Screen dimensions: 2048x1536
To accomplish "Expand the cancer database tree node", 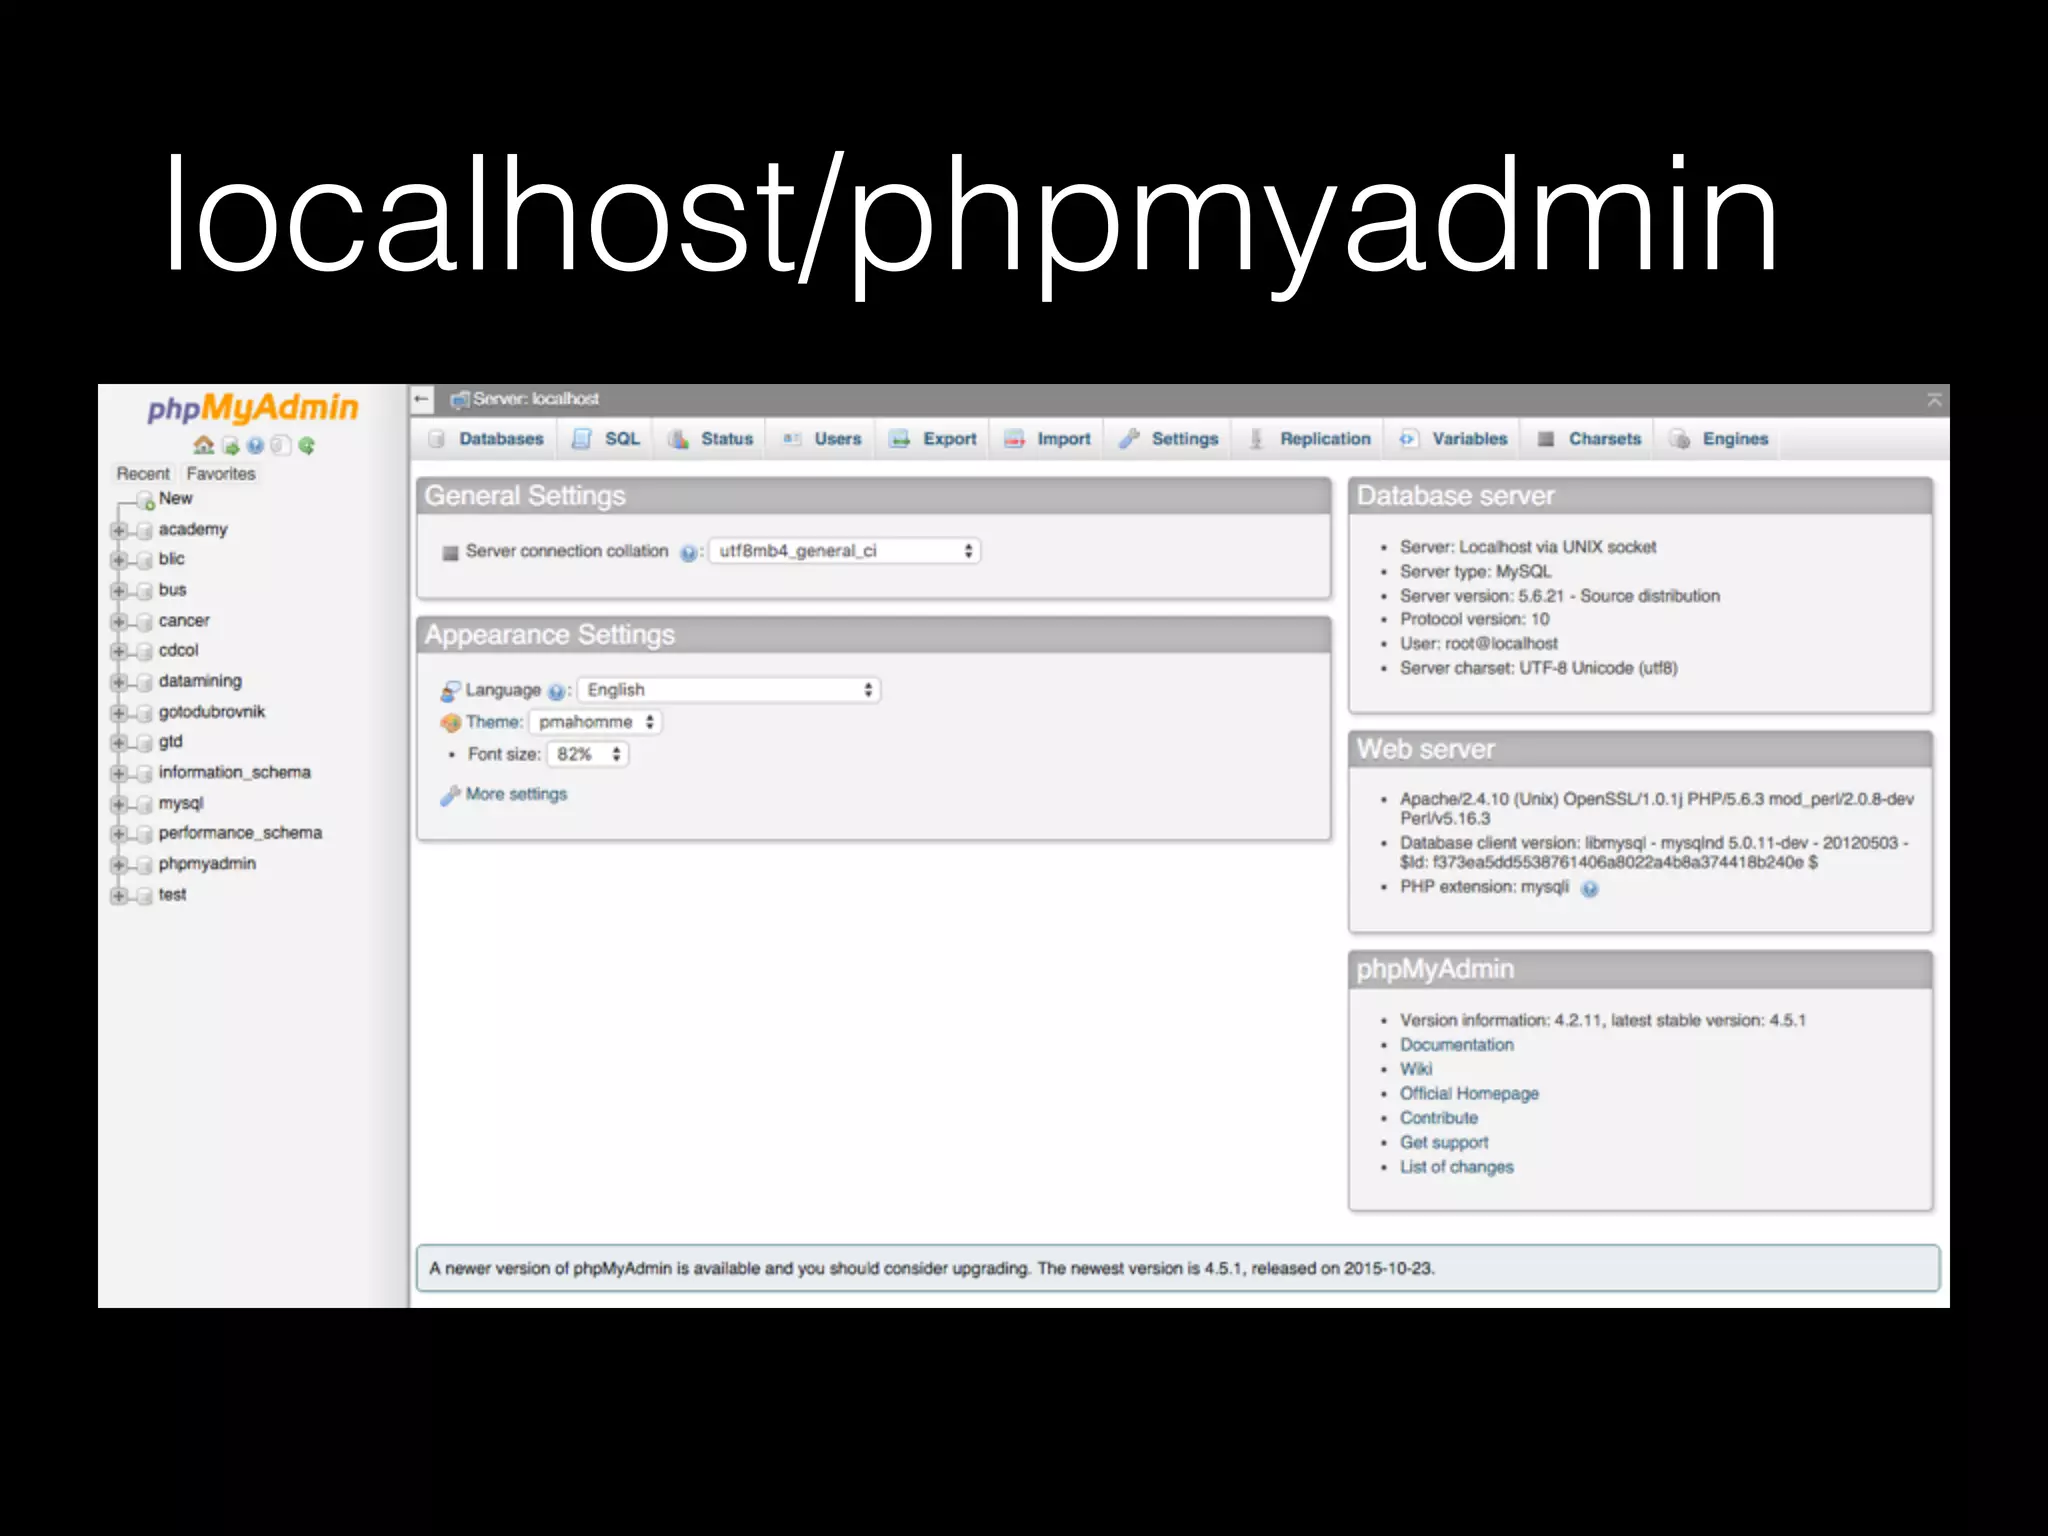I will (x=119, y=622).
